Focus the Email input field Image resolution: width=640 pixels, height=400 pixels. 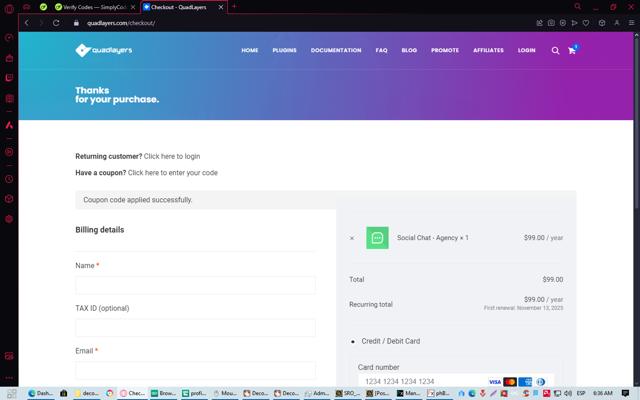click(x=195, y=371)
